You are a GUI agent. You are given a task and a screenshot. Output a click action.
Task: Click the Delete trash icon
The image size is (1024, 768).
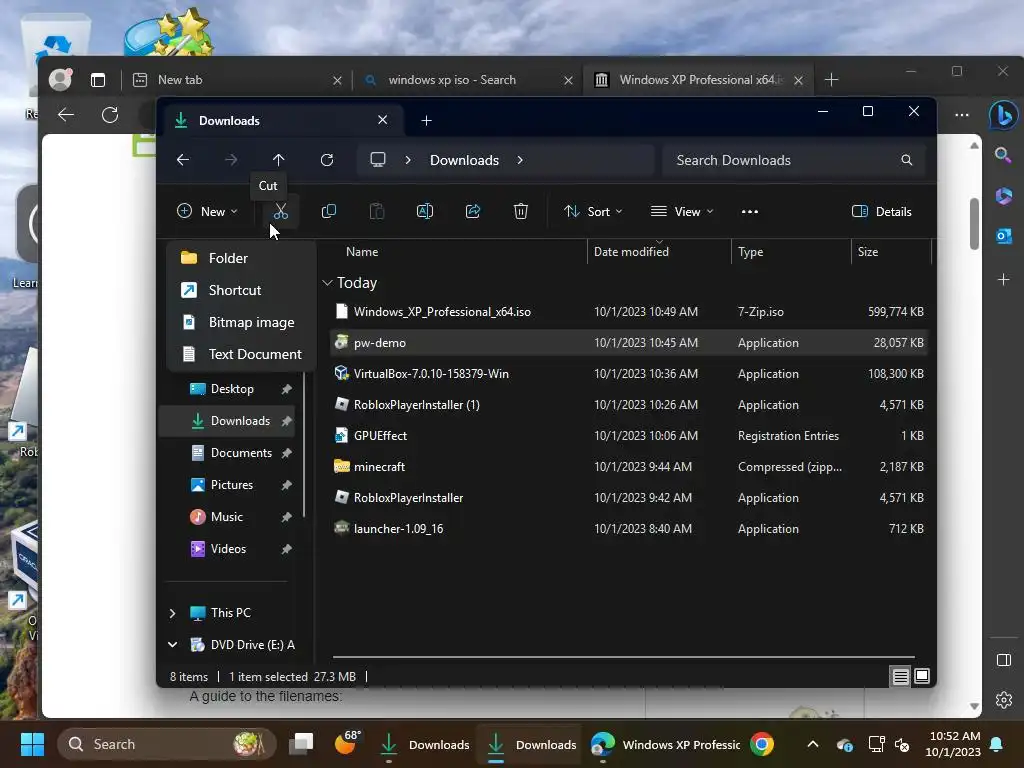(x=520, y=212)
